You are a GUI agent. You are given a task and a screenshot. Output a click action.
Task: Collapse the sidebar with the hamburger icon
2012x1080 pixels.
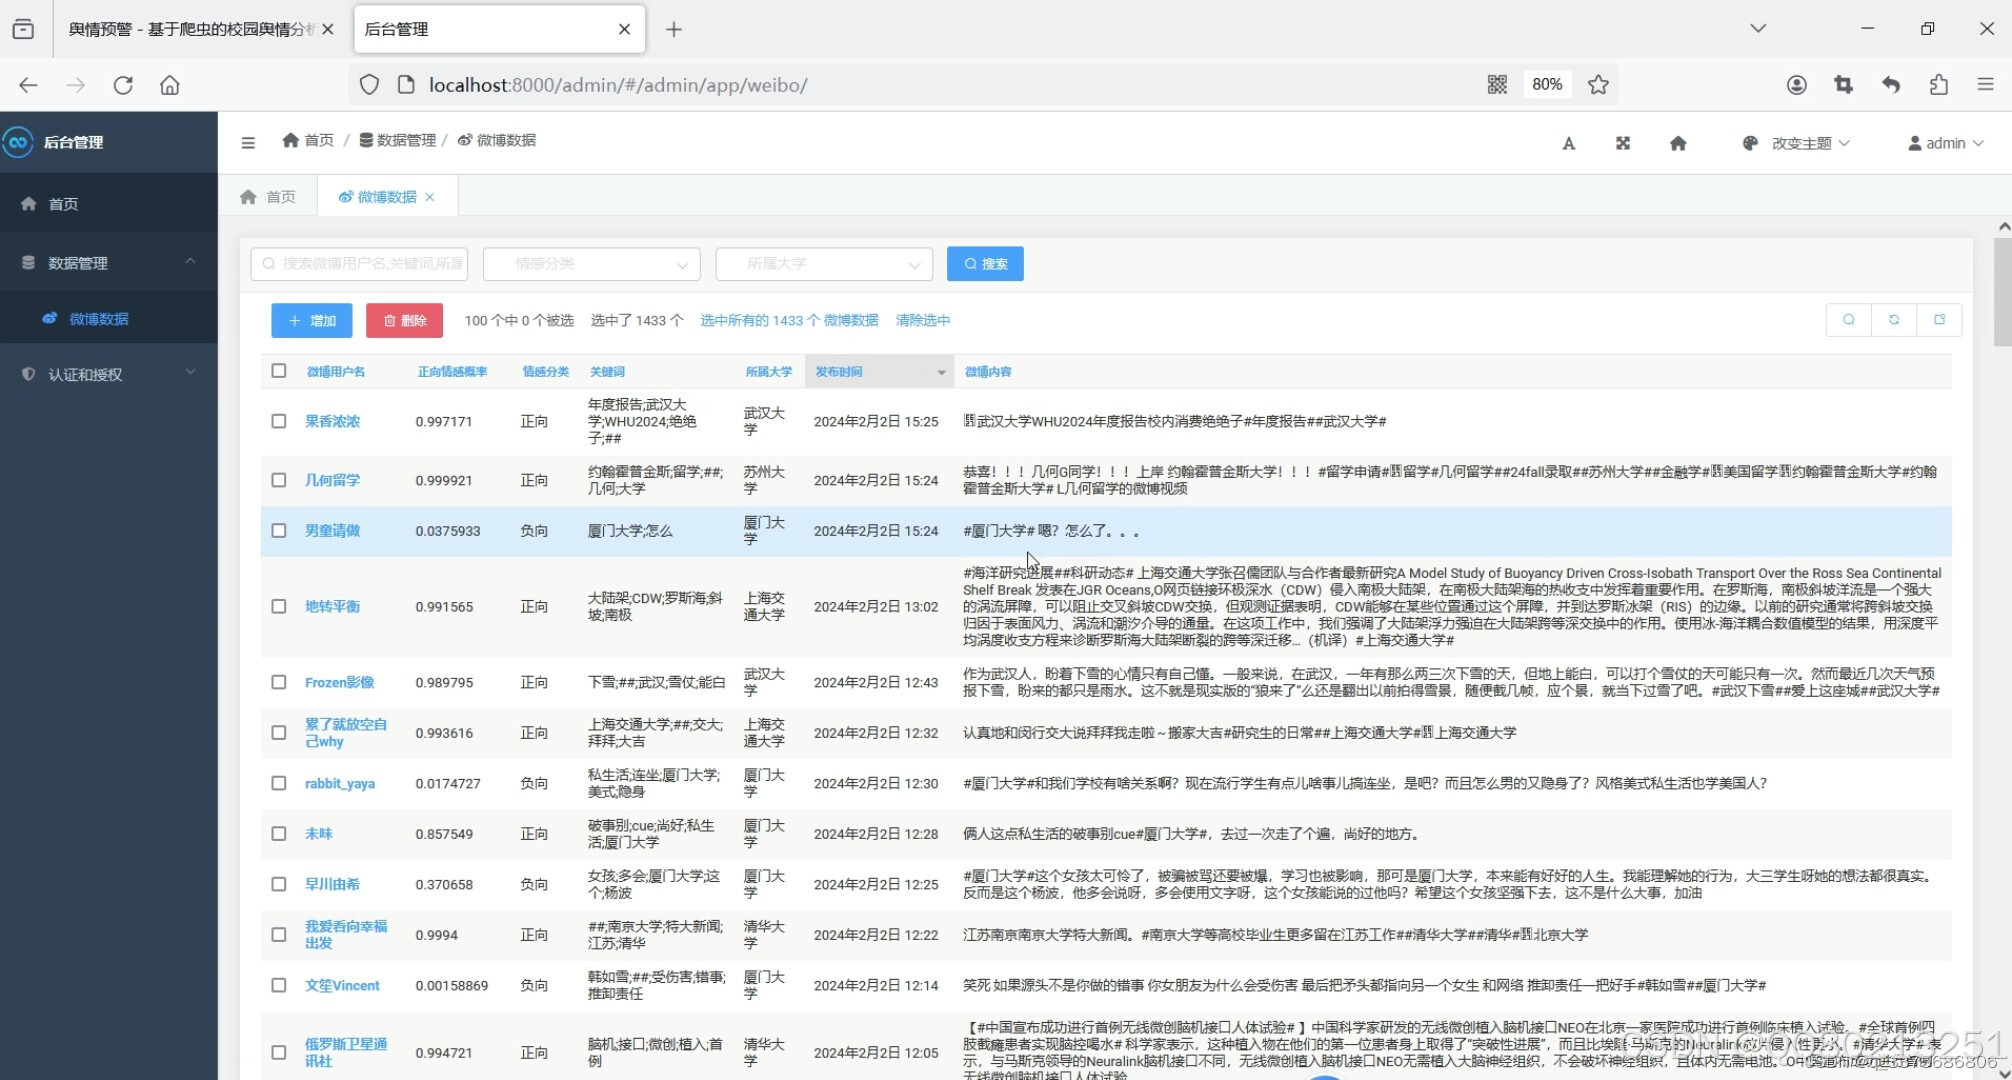[x=248, y=141]
